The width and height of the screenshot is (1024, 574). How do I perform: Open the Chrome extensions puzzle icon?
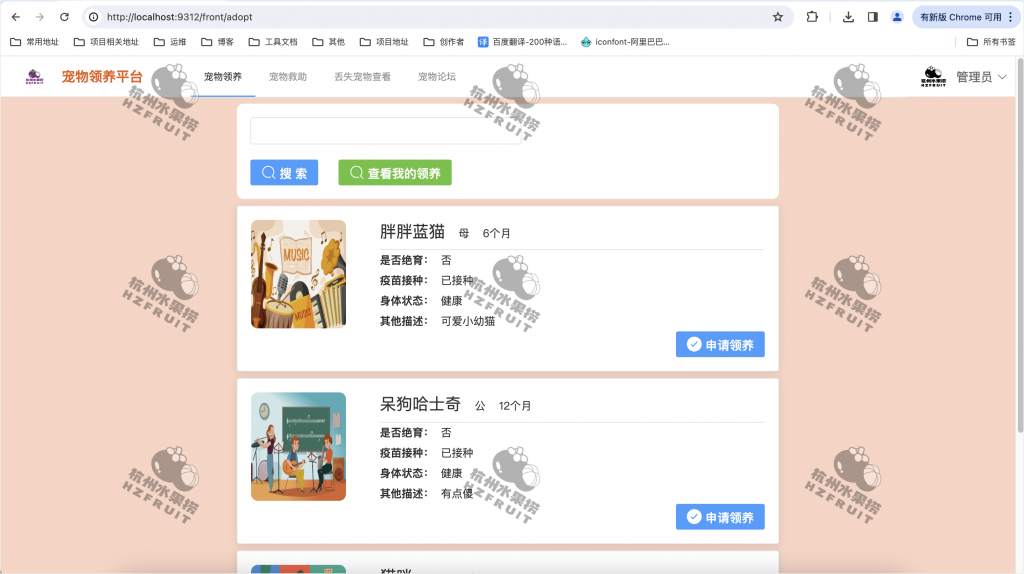[x=812, y=17]
